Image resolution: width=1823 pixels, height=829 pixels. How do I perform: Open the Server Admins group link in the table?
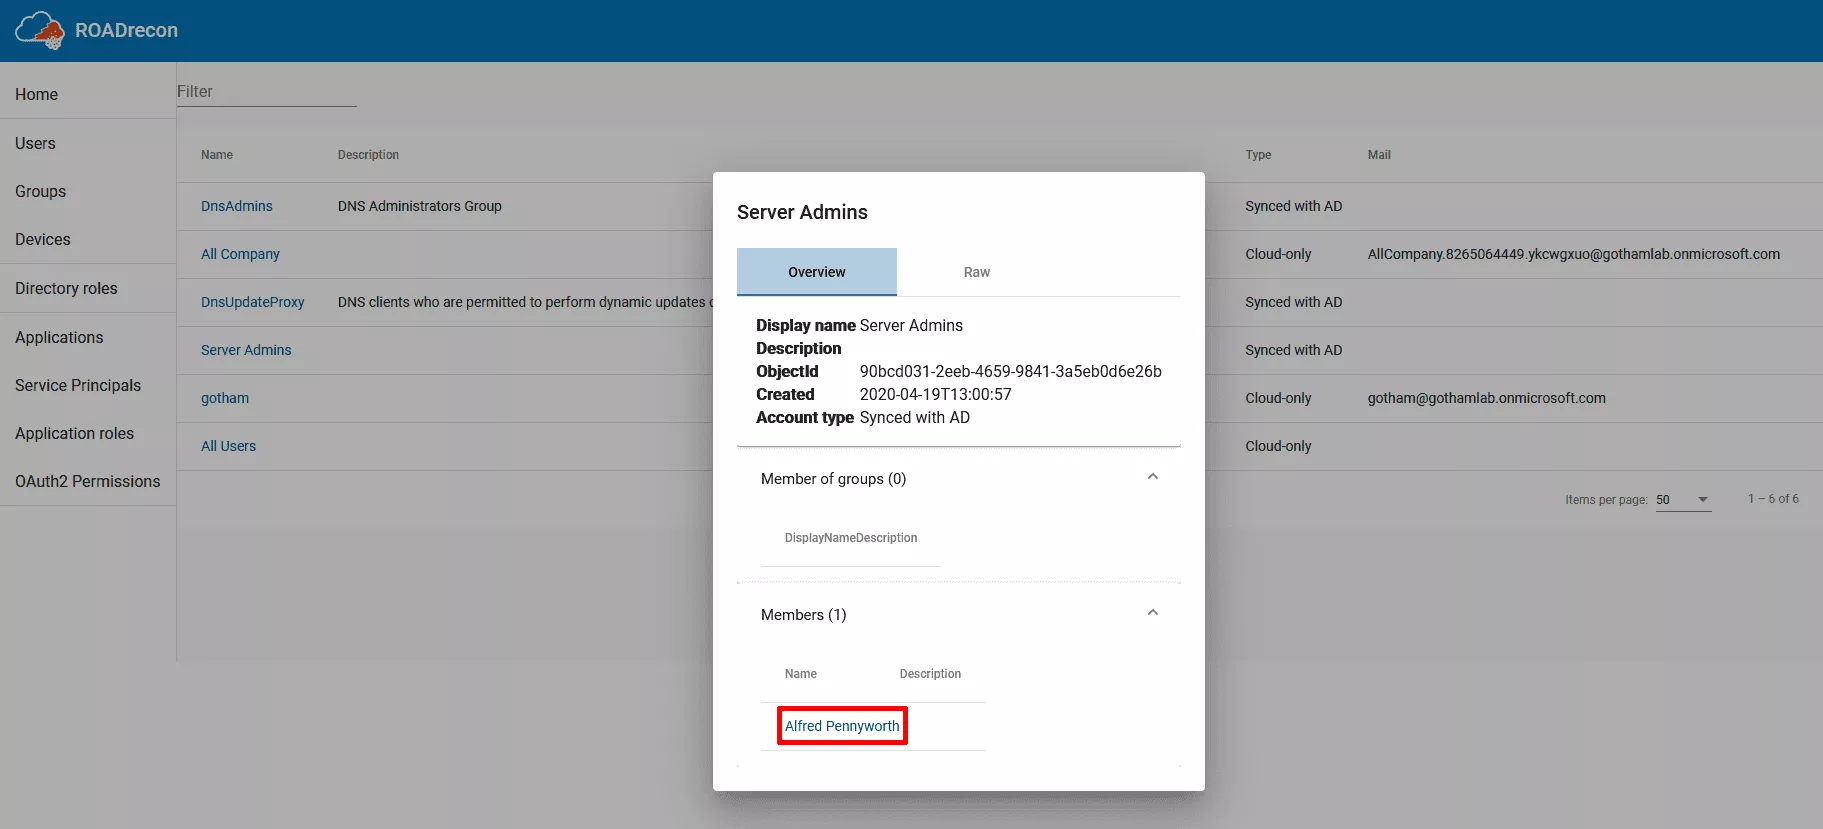[246, 350]
